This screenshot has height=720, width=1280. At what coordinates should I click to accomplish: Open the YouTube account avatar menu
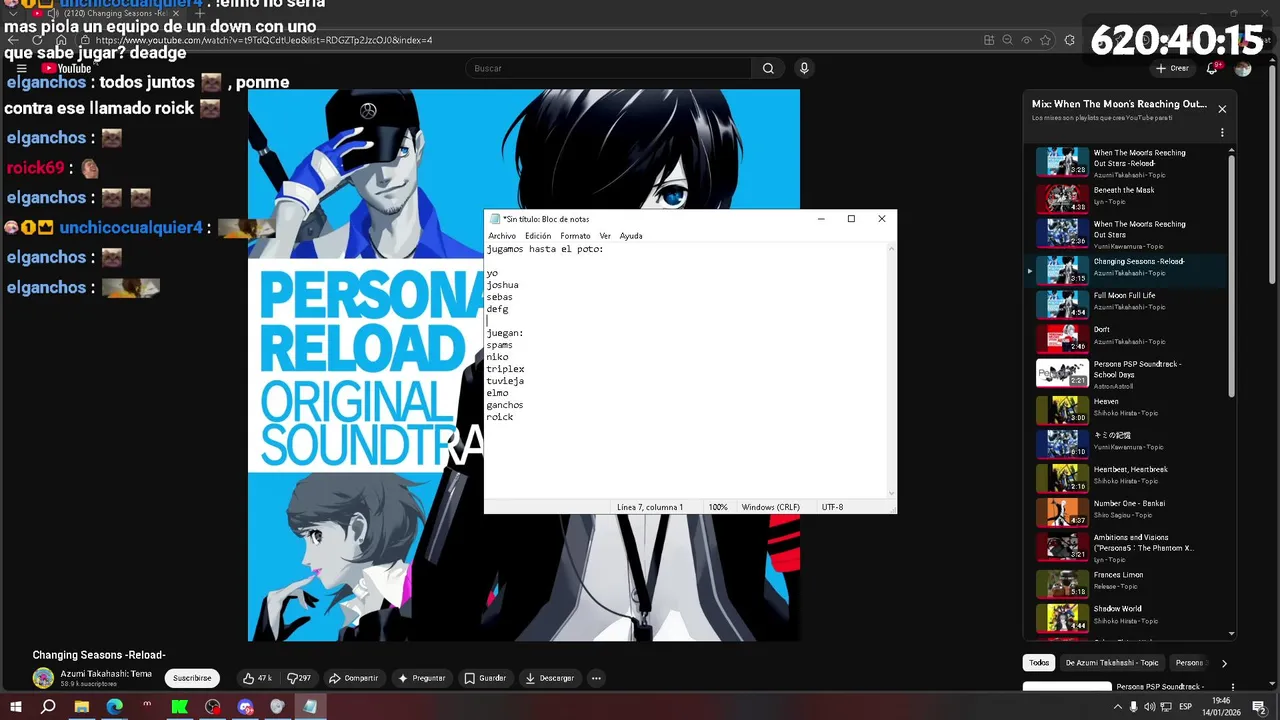[x=1243, y=68]
